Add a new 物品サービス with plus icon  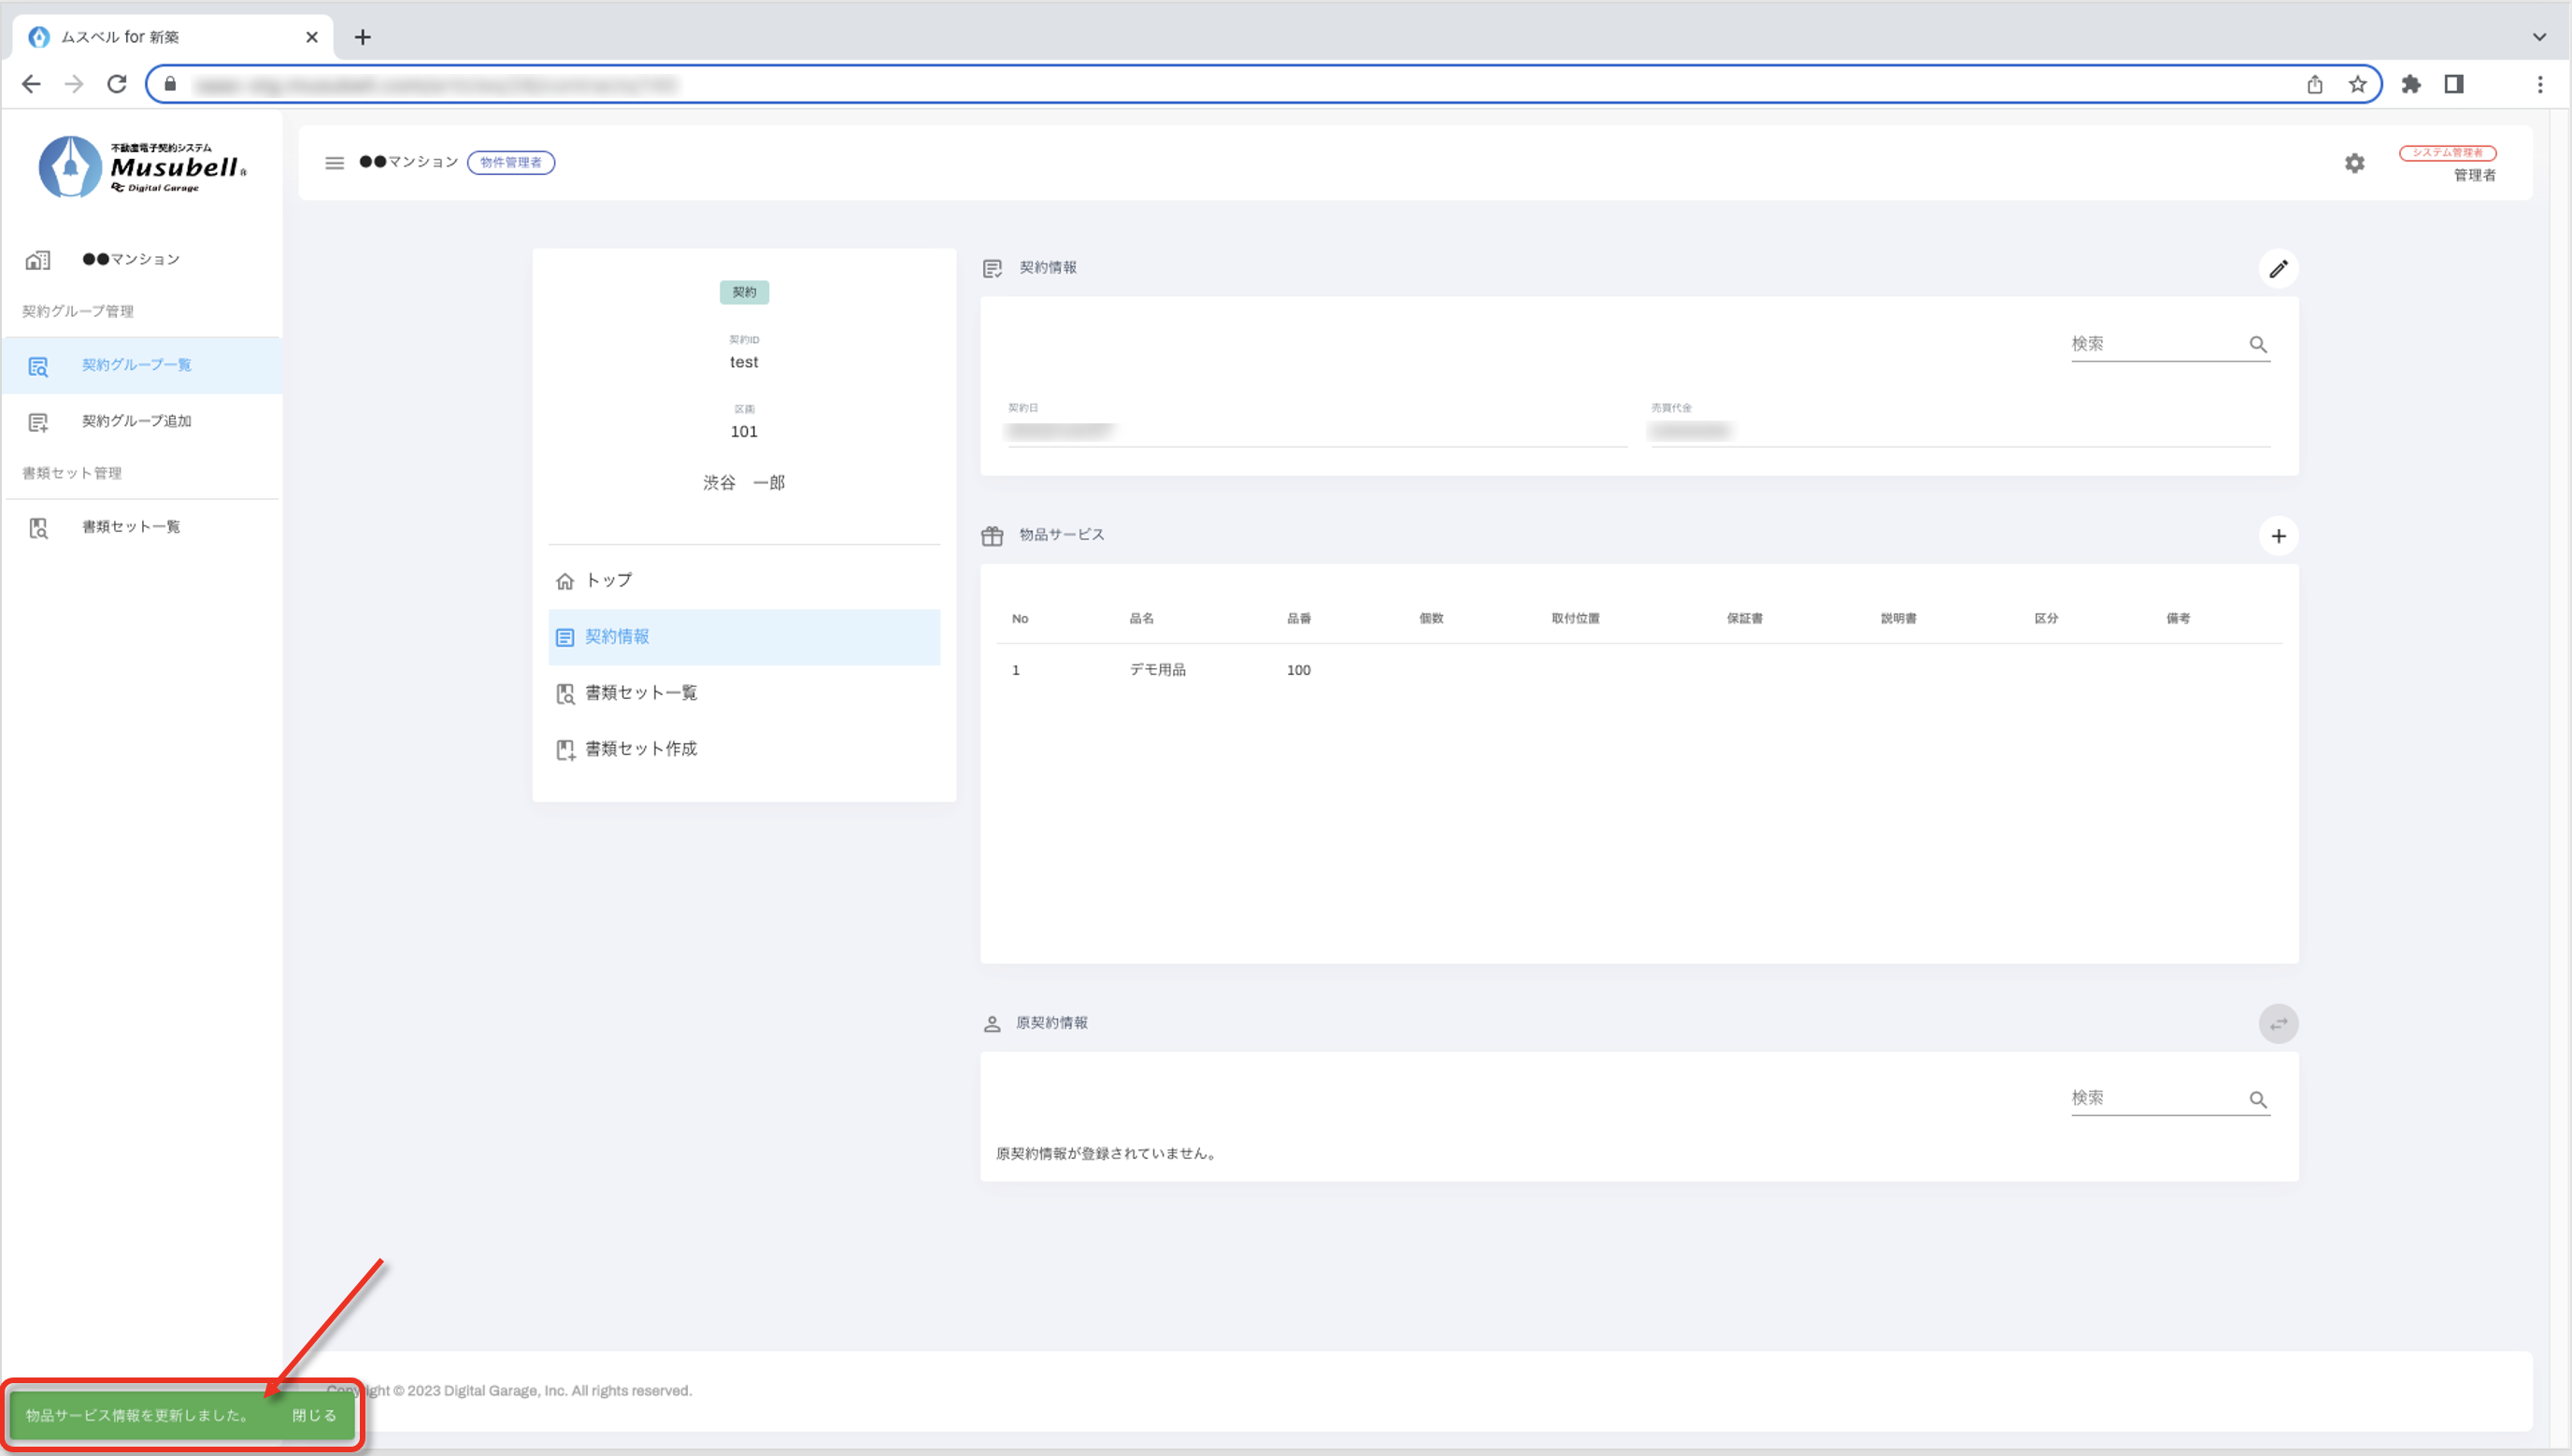coord(2277,536)
